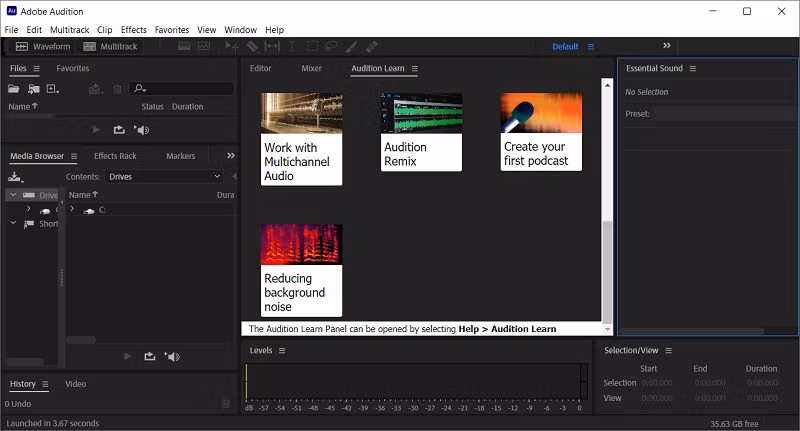800x431 pixels.
Task: Toggle spectral pitch display icon
Action: click(x=204, y=46)
